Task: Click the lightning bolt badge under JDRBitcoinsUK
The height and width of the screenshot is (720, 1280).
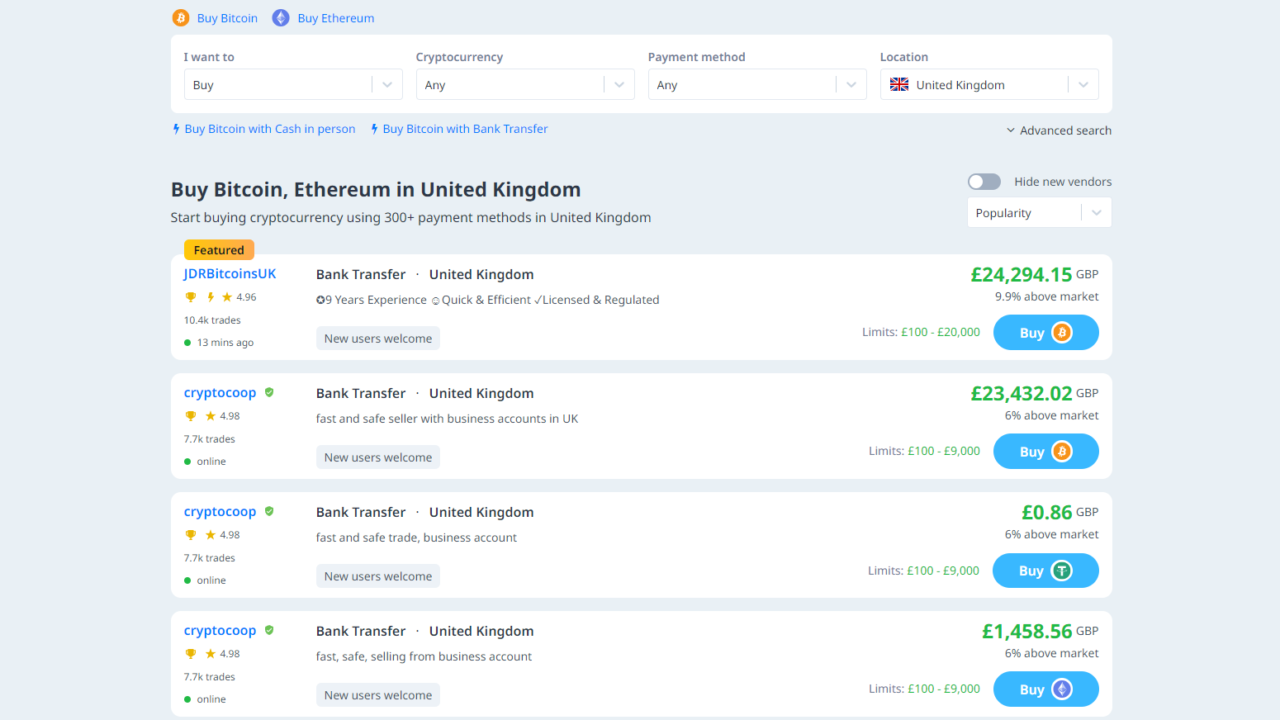Action: click(210, 297)
